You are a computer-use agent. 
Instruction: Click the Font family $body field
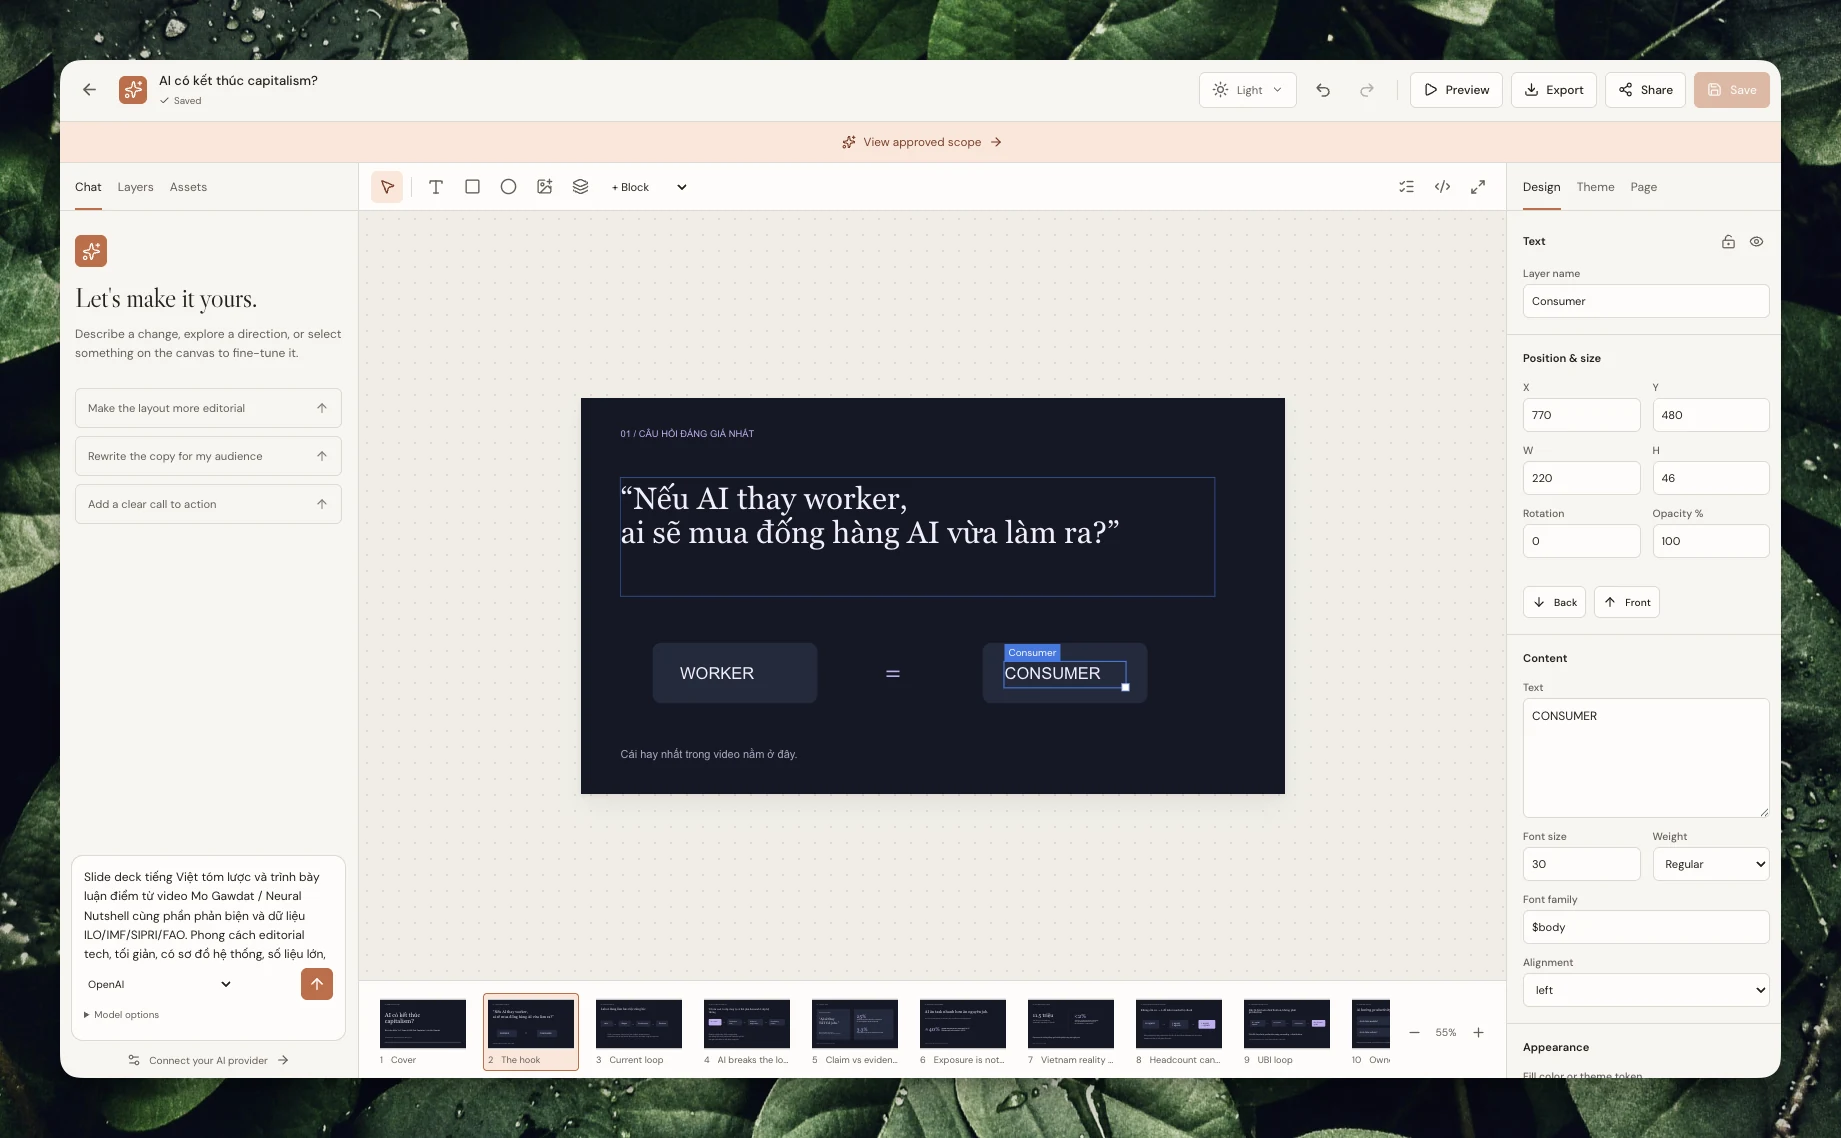(x=1646, y=927)
